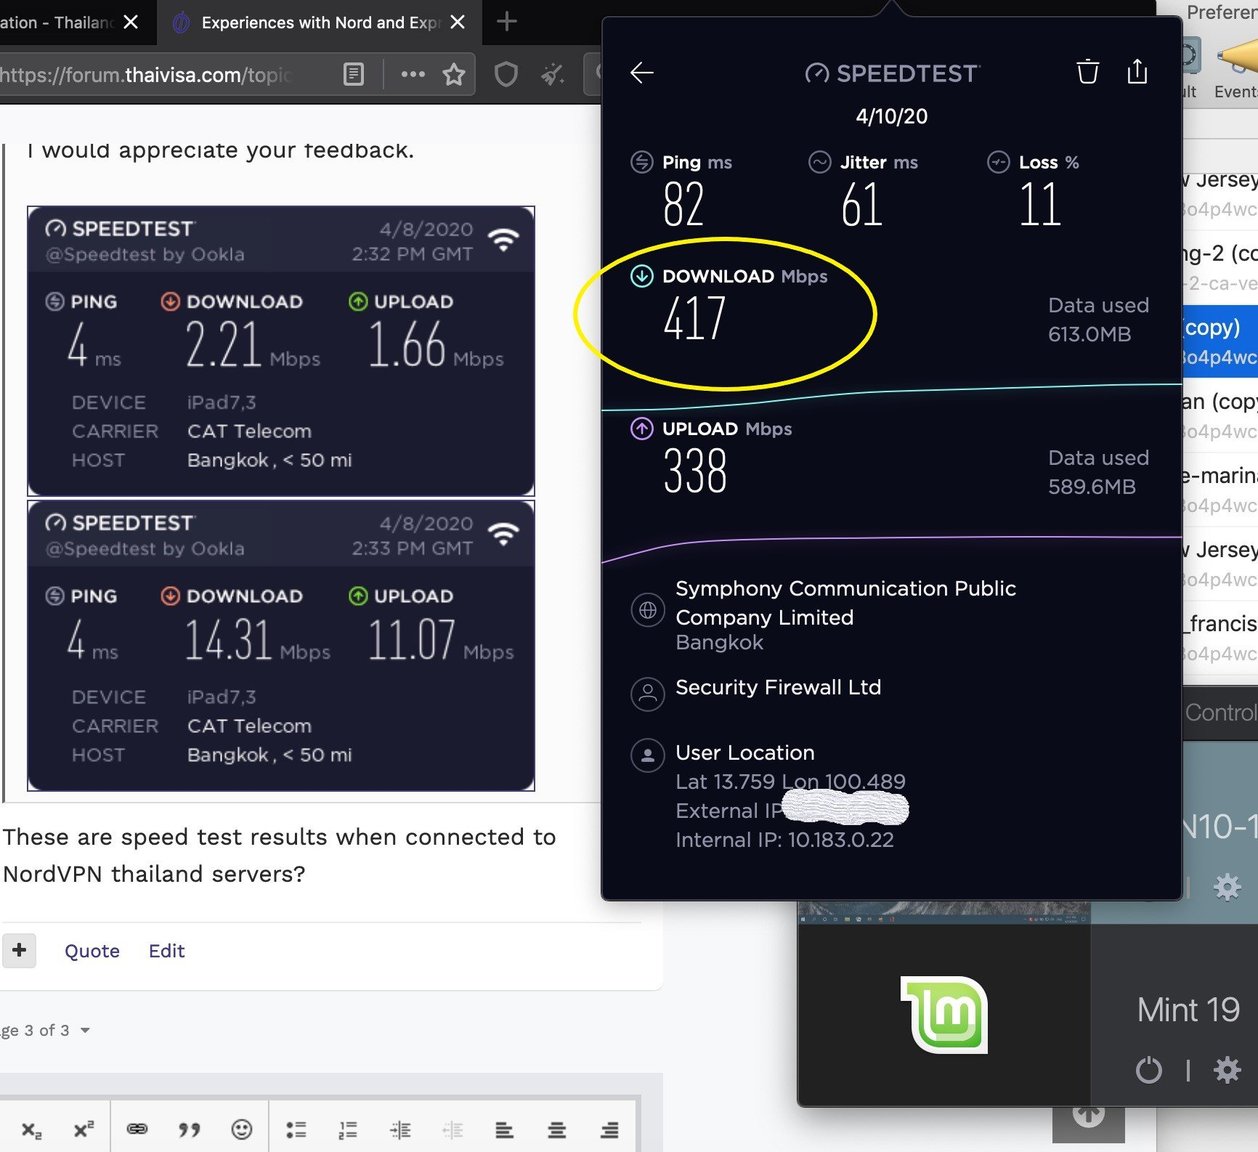
Task: Open settings gear of the VM above Mint 19
Action: (x=1227, y=887)
